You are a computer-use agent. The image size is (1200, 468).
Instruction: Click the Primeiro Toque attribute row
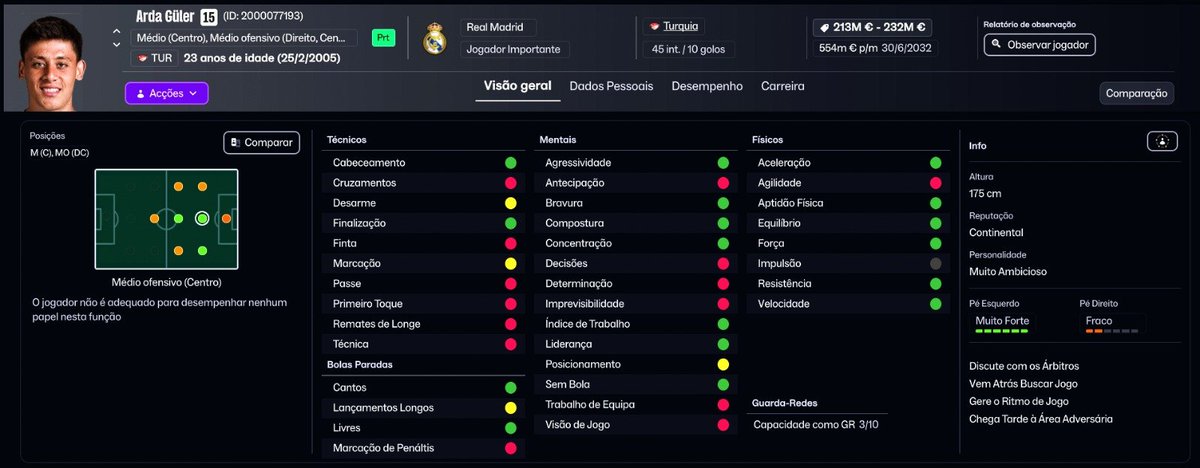[423, 304]
